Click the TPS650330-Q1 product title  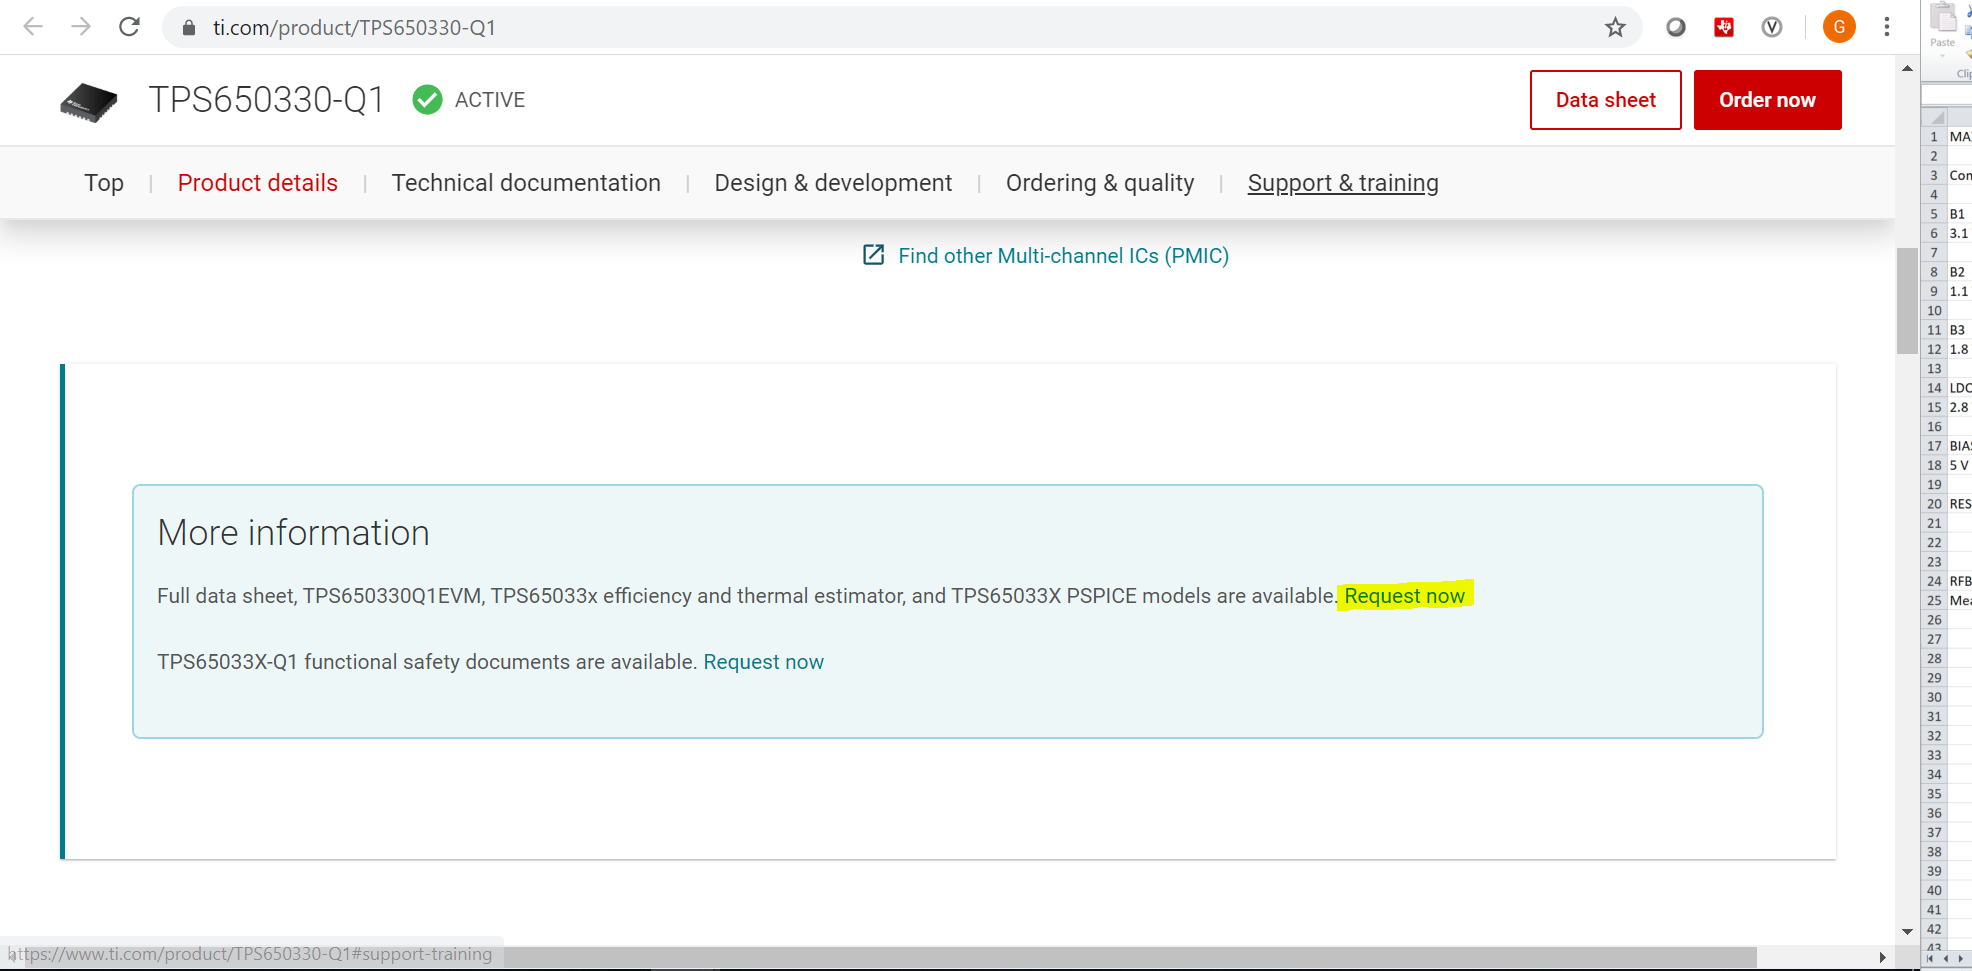click(267, 100)
